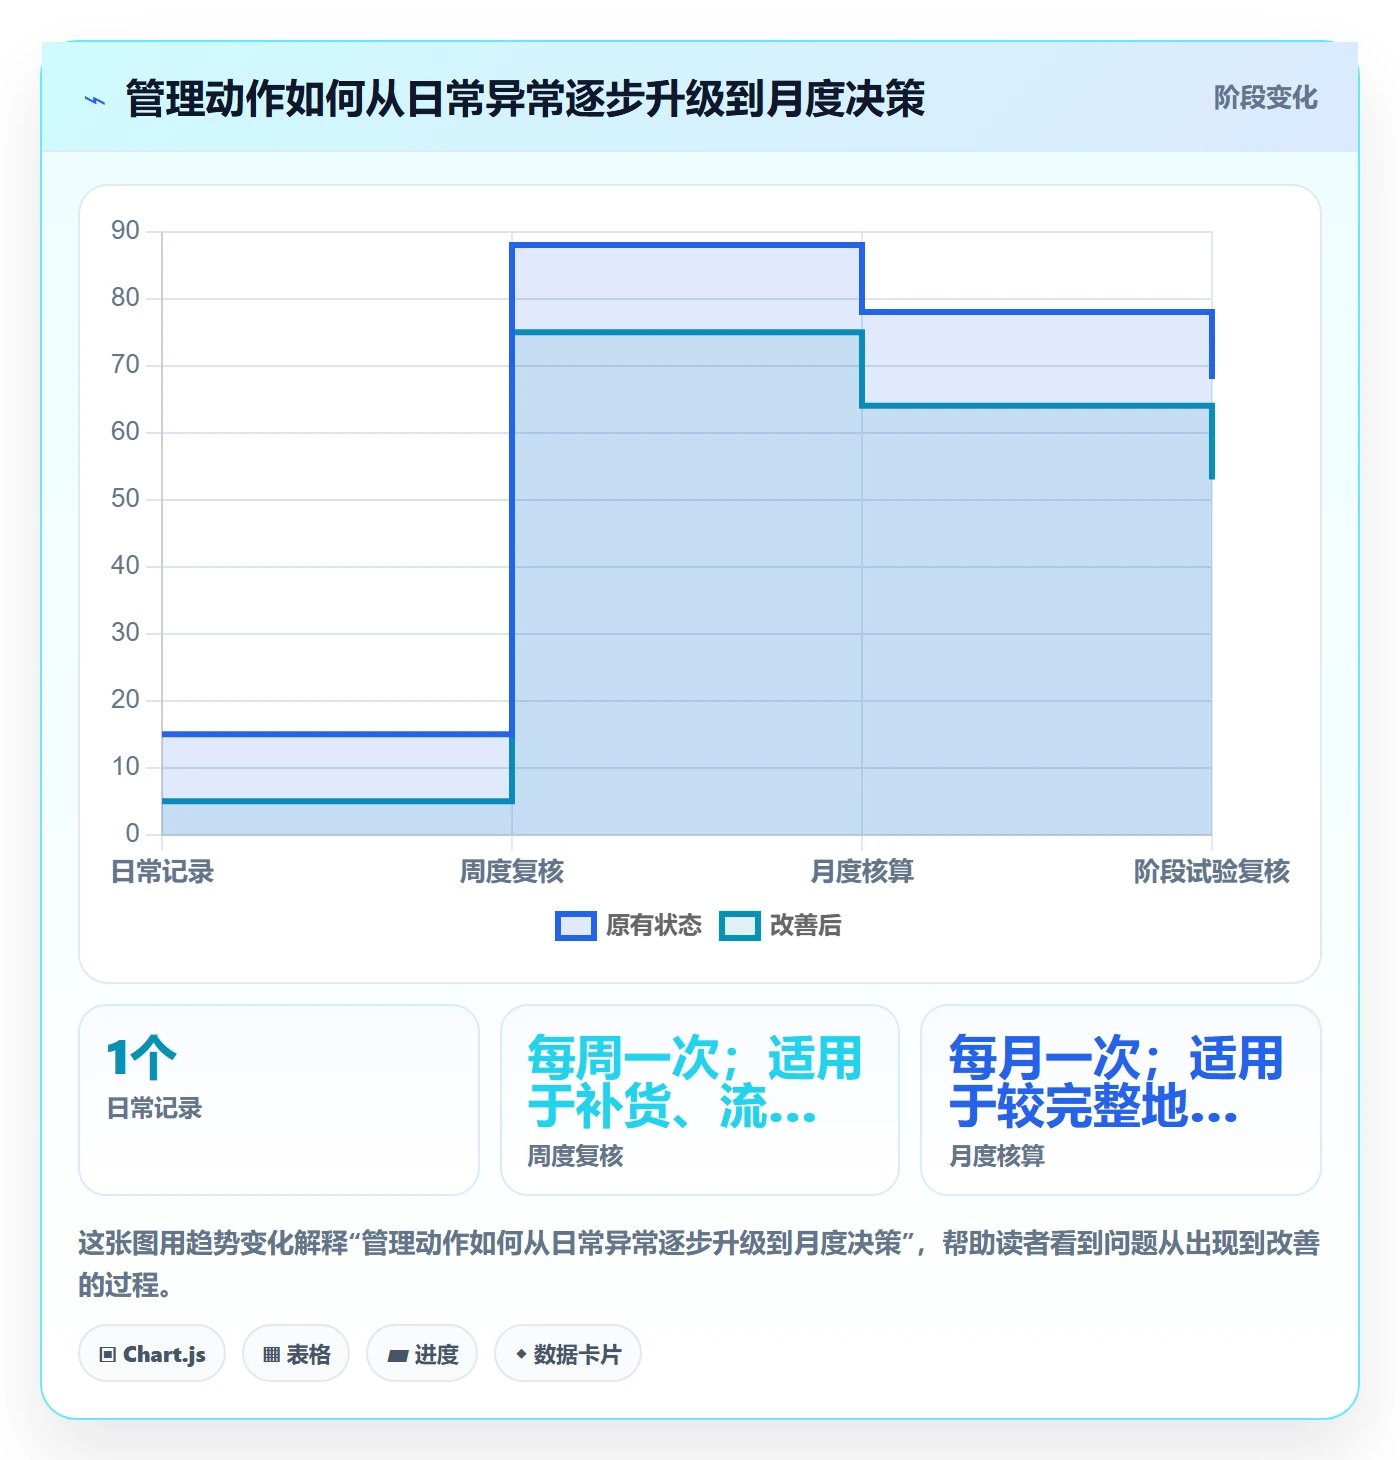
Task: Click the chart title 管理动作如何从日常异常逐步升级到月度决策
Action: tap(525, 98)
